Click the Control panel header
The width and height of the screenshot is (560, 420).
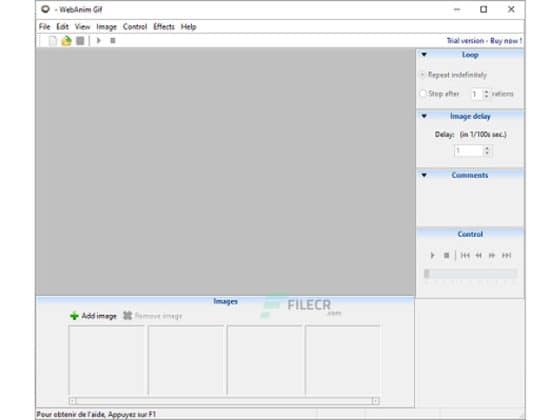click(470, 234)
